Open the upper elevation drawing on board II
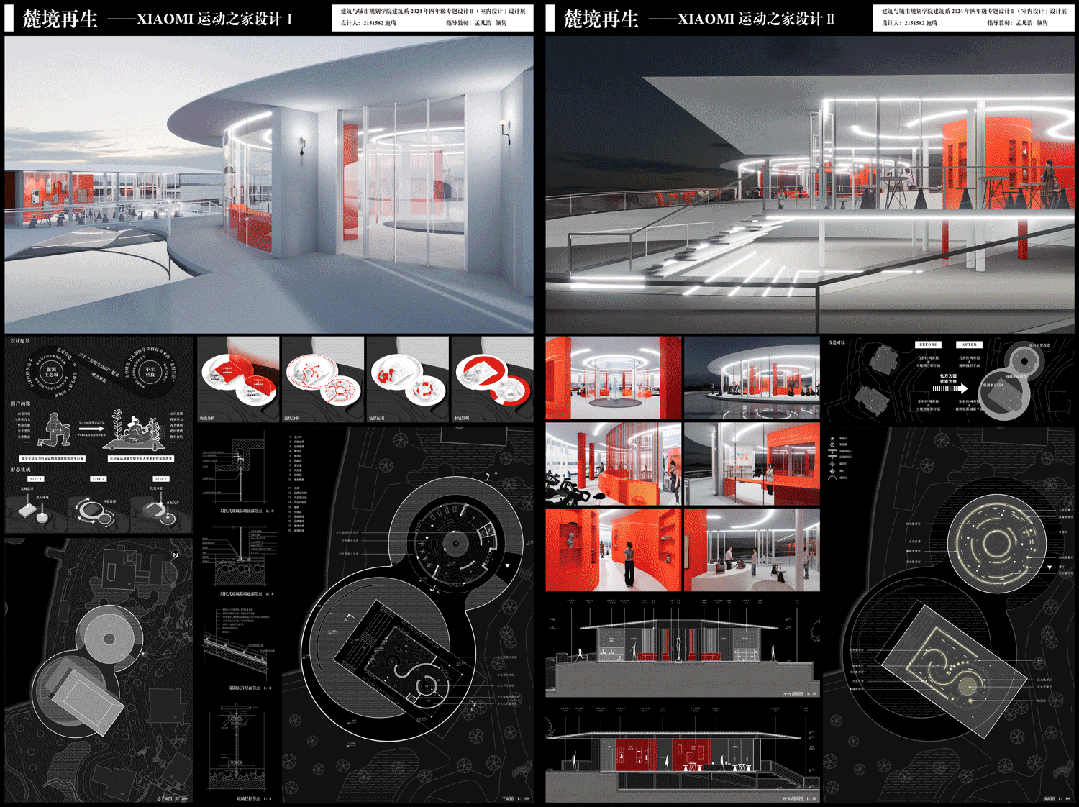 [x=683, y=648]
